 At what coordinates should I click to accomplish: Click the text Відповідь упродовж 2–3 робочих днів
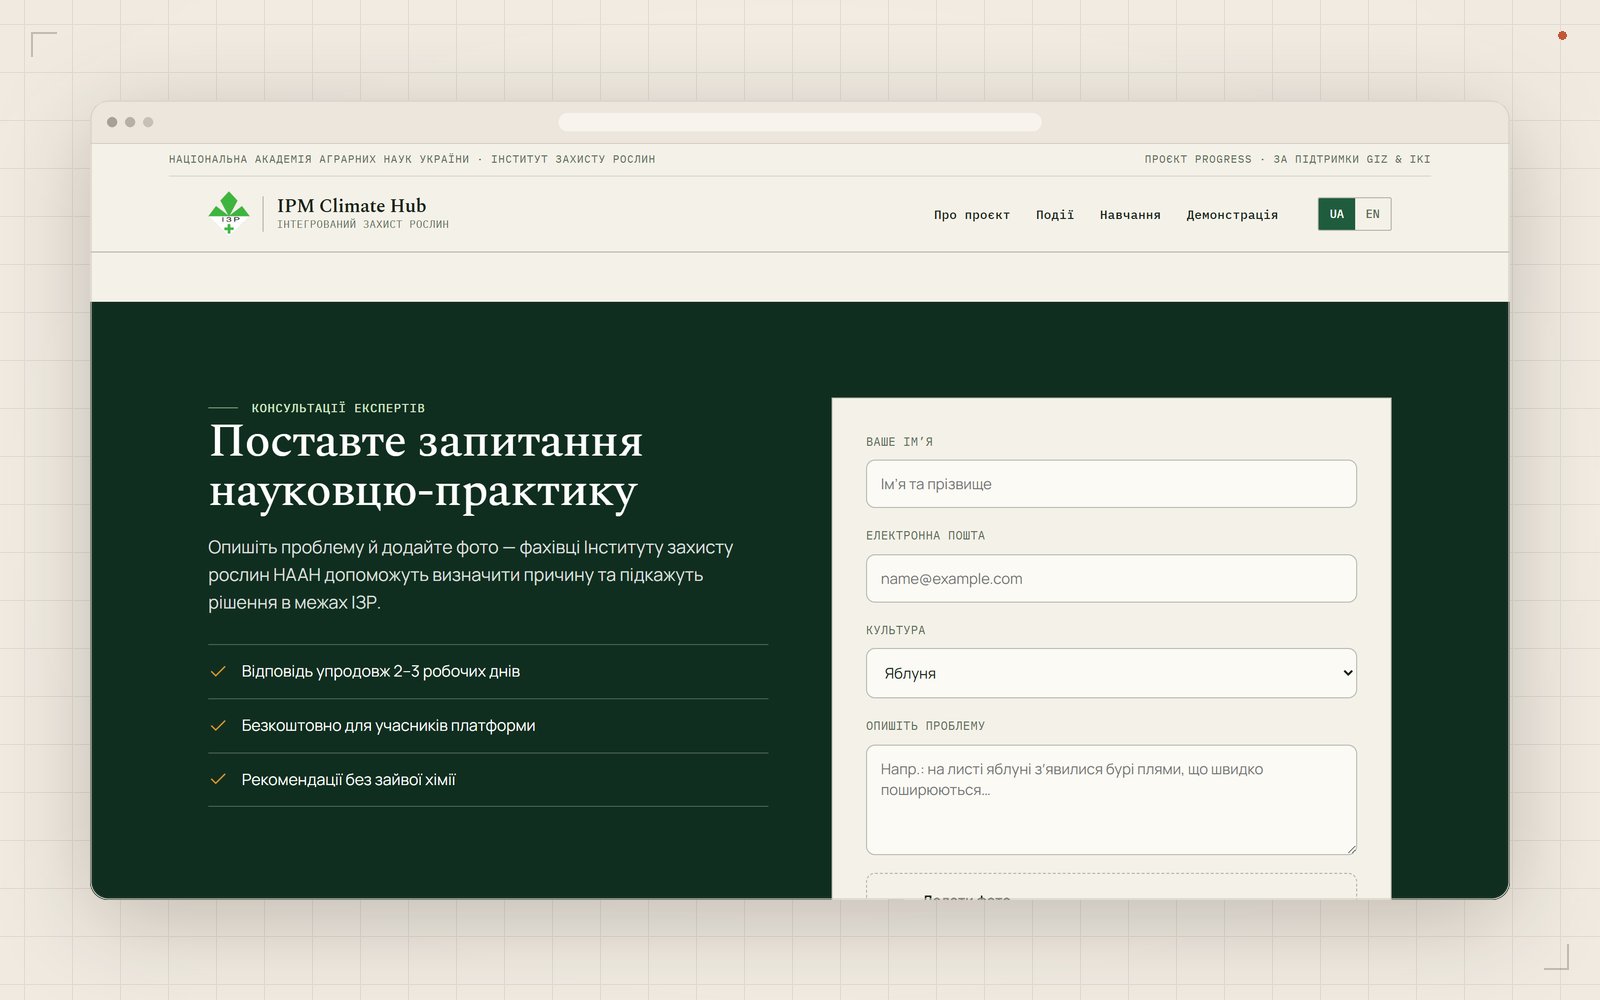pos(381,671)
